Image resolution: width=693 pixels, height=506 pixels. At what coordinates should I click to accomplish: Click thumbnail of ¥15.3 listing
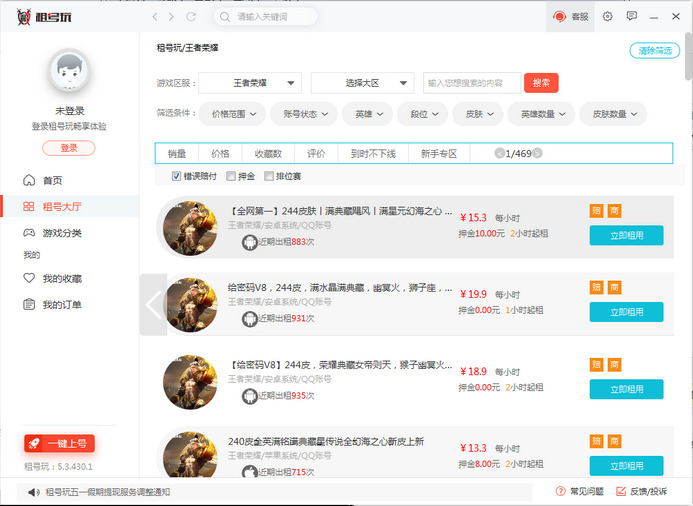coord(190,228)
